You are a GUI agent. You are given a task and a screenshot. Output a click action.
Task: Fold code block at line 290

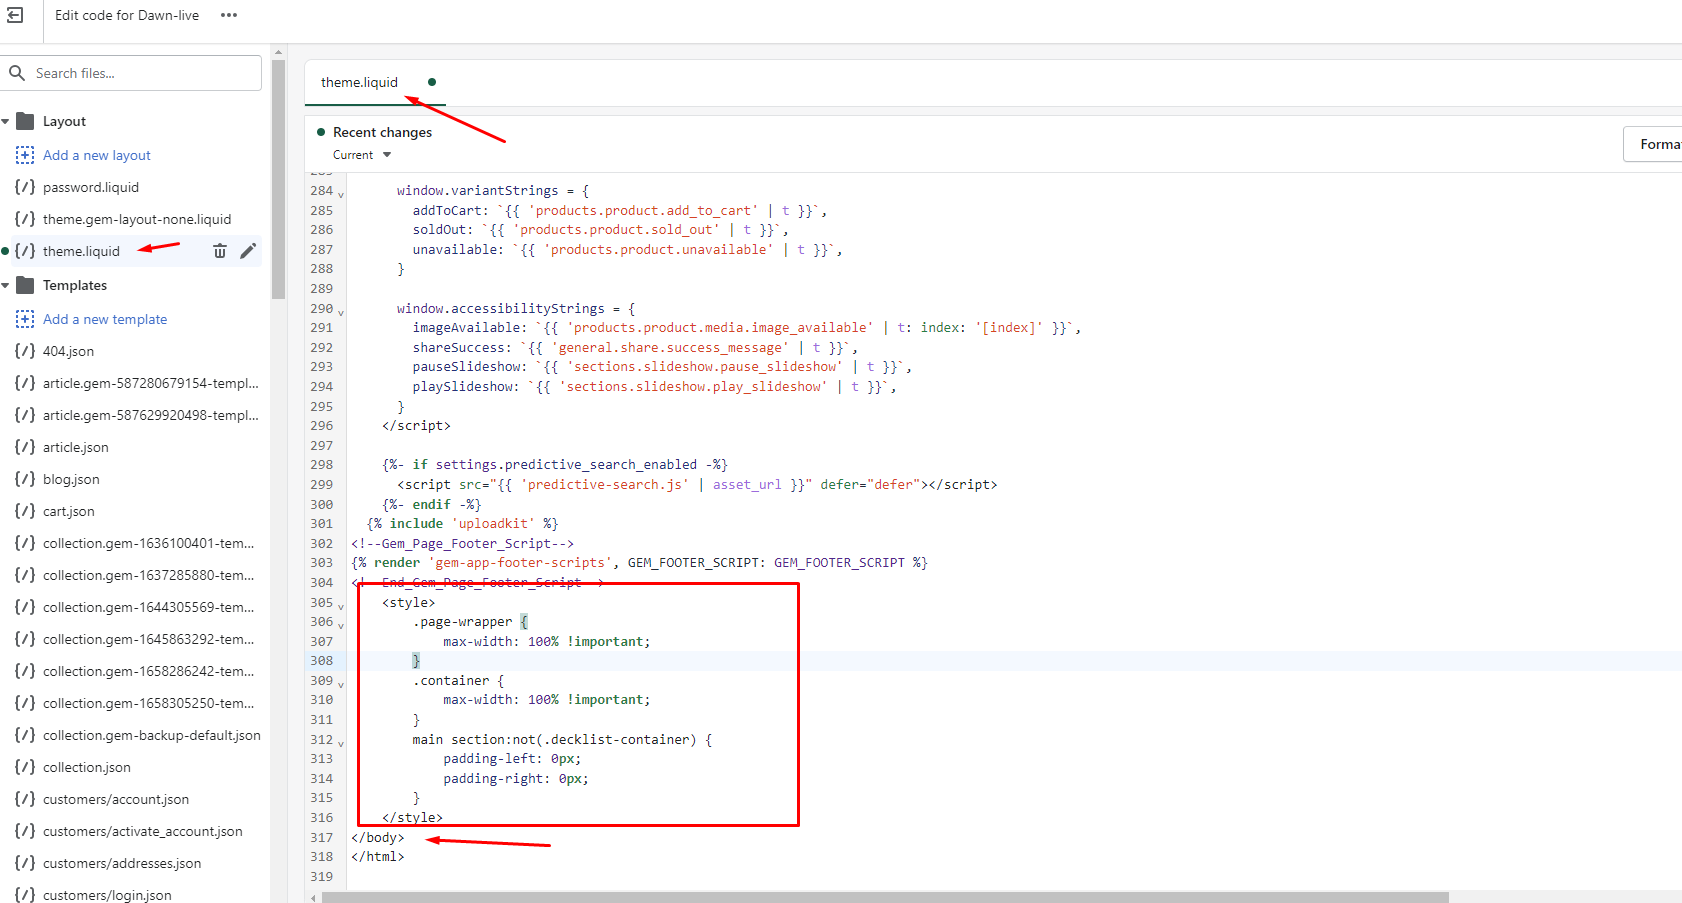pos(341,312)
